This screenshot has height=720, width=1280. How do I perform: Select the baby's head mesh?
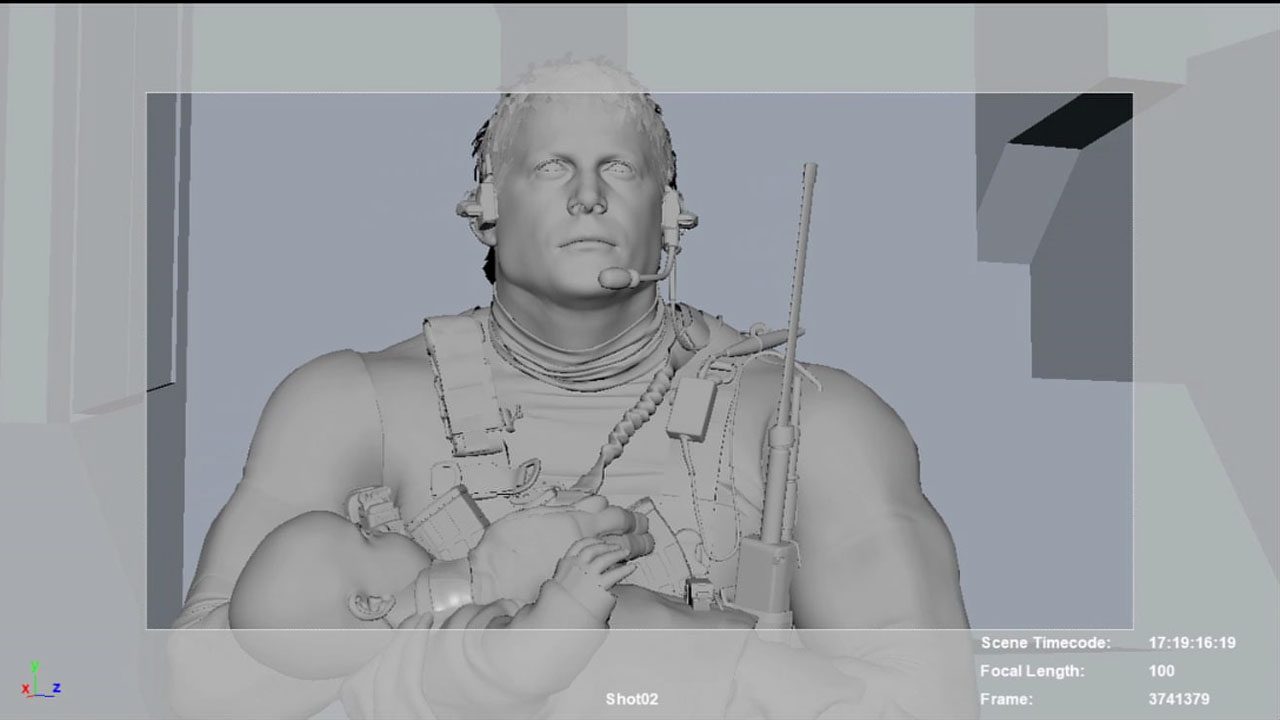point(300,570)
